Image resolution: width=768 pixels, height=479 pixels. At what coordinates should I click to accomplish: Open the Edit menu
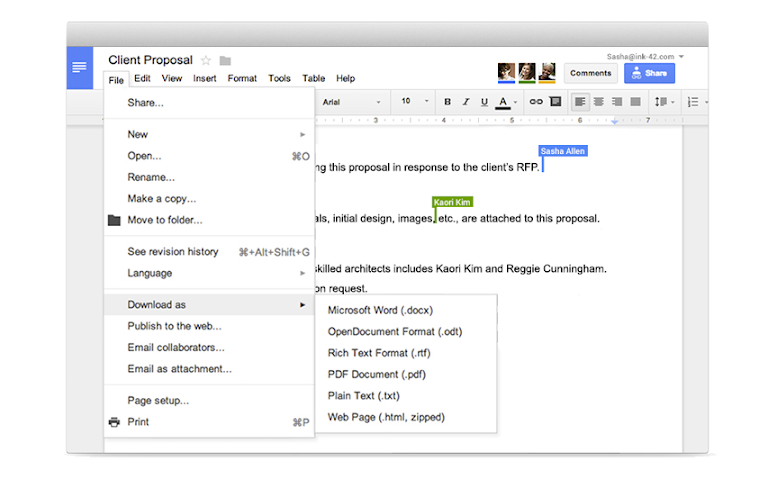[x=143, y=78]
